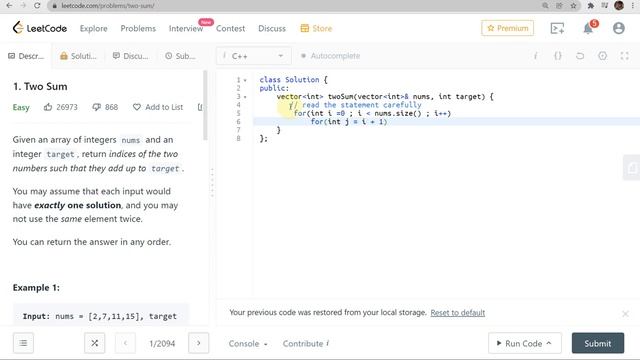
Task: Open the browser three-dot menu
Action: point(633,6)
